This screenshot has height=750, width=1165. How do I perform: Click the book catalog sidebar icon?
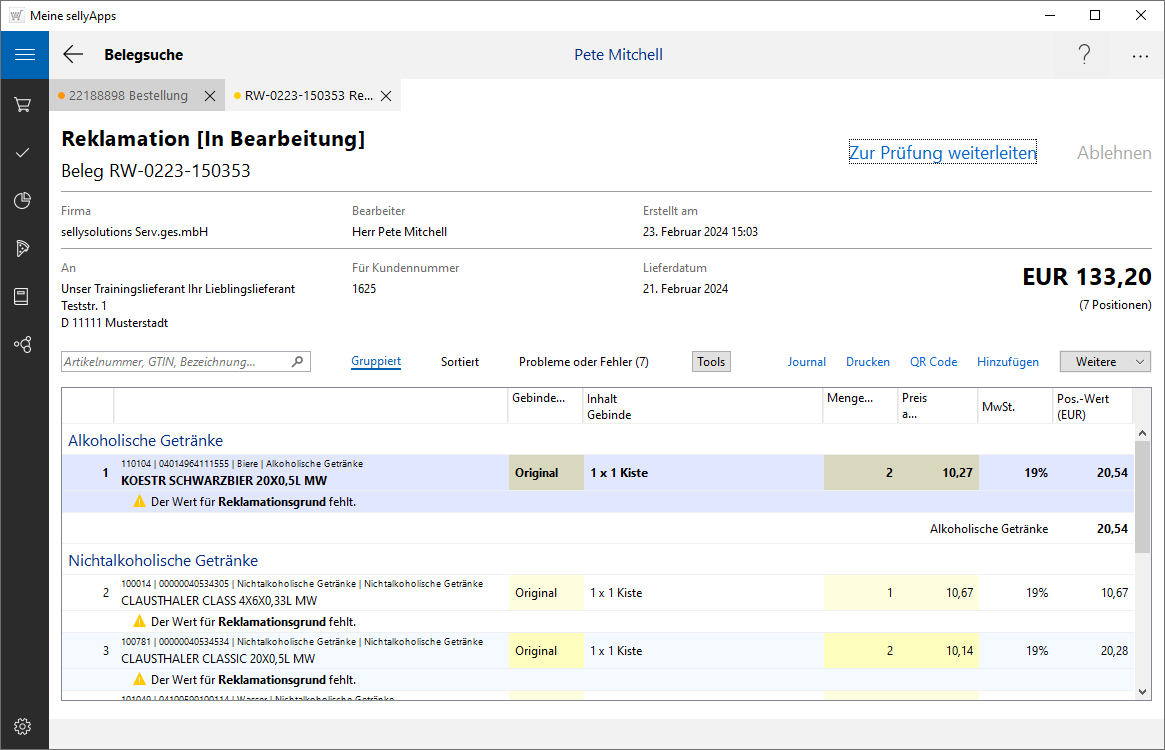[24, 296]
